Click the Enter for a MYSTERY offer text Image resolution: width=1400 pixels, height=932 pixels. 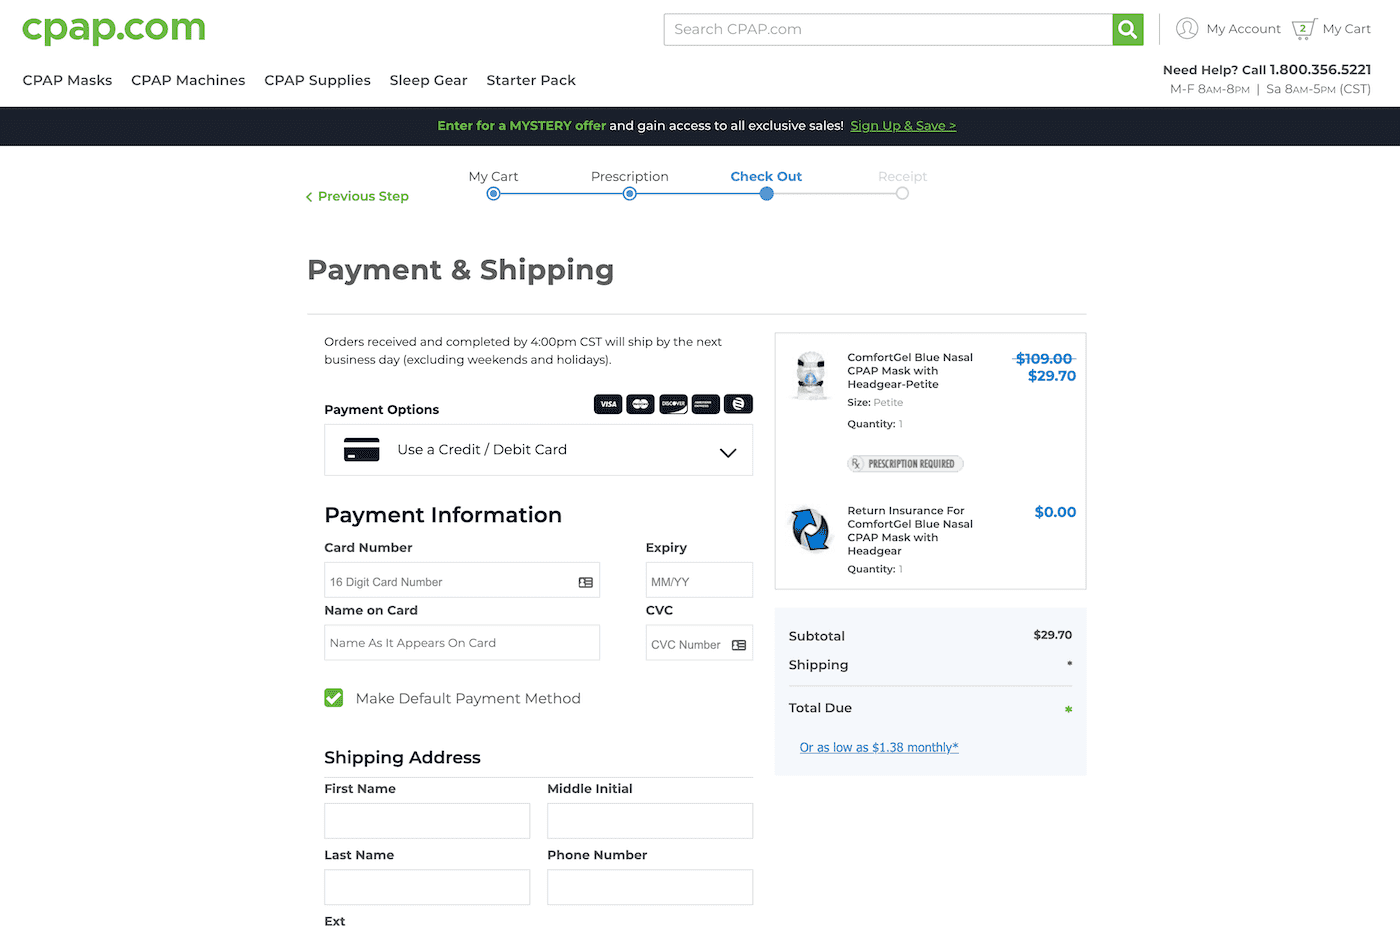522,126
